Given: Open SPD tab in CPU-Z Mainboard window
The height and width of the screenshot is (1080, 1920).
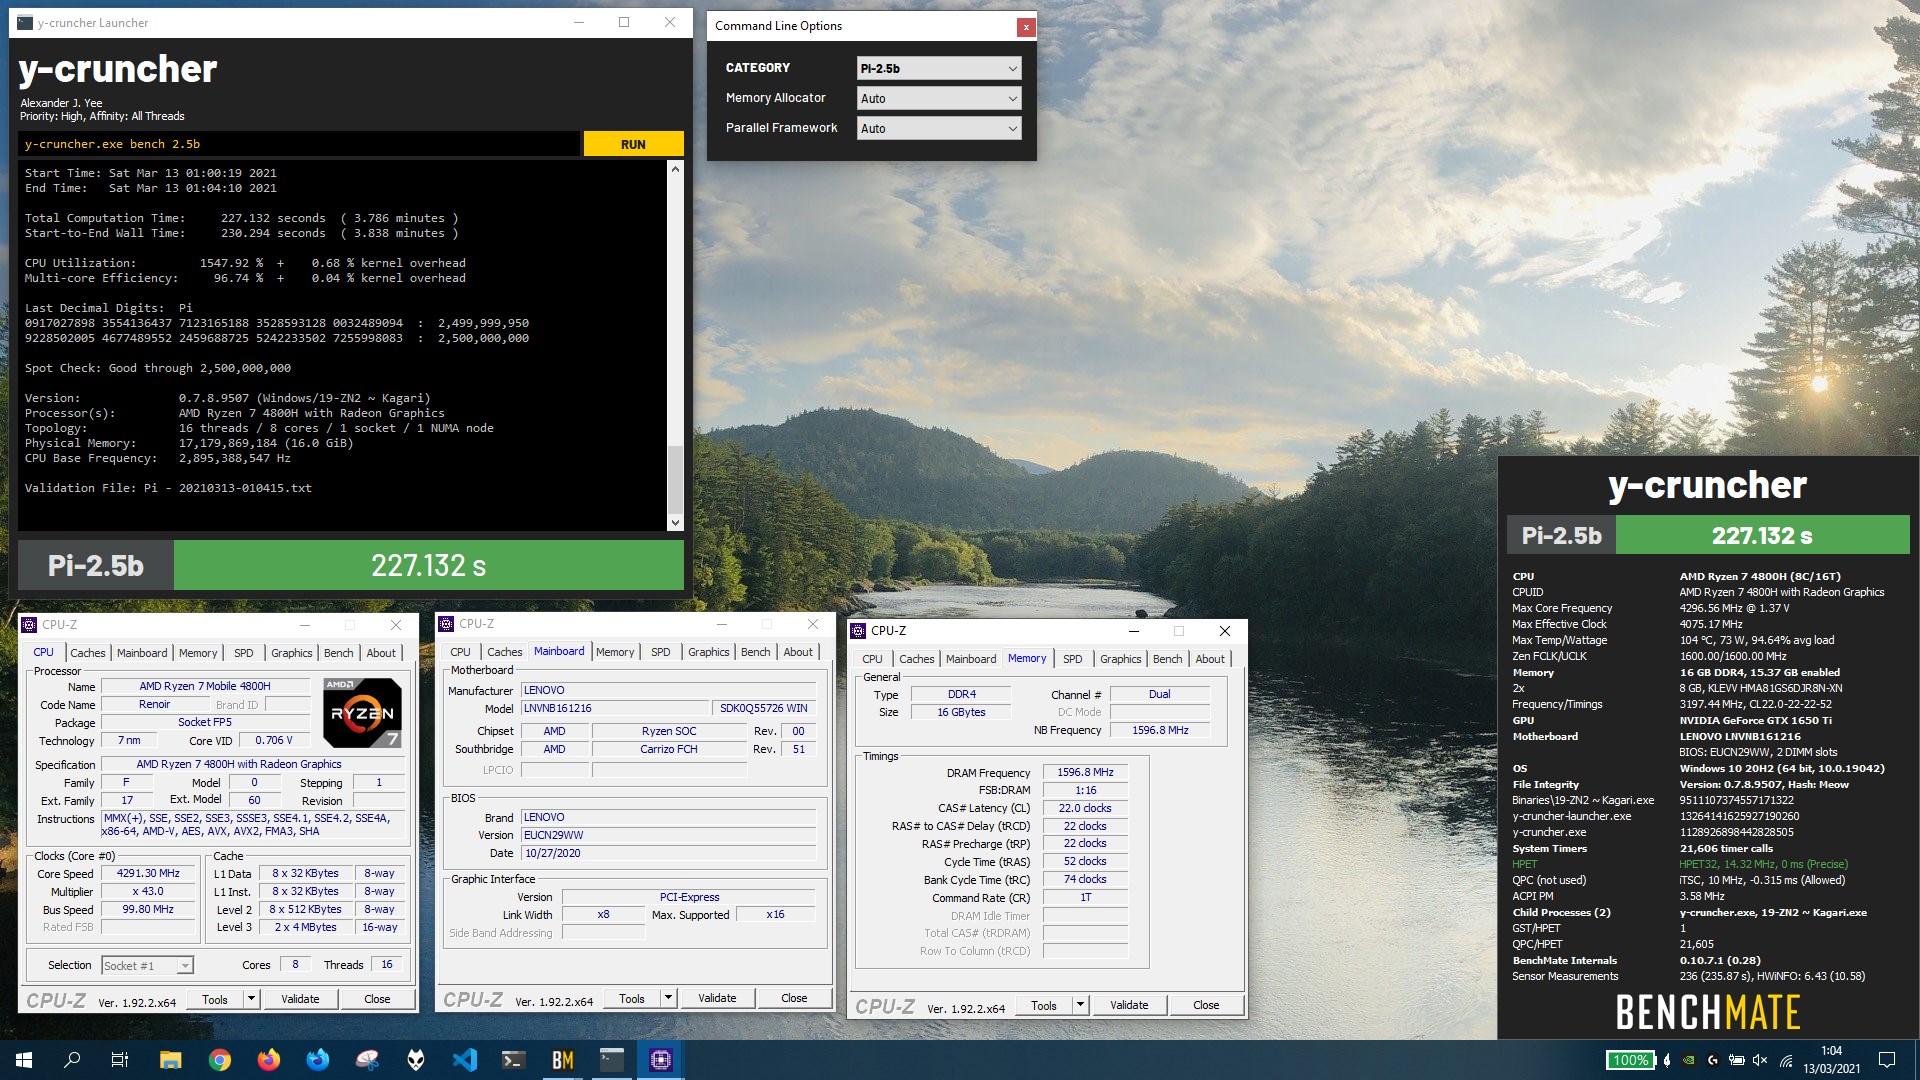Looking at the screenshot, I should pos(661,652).
